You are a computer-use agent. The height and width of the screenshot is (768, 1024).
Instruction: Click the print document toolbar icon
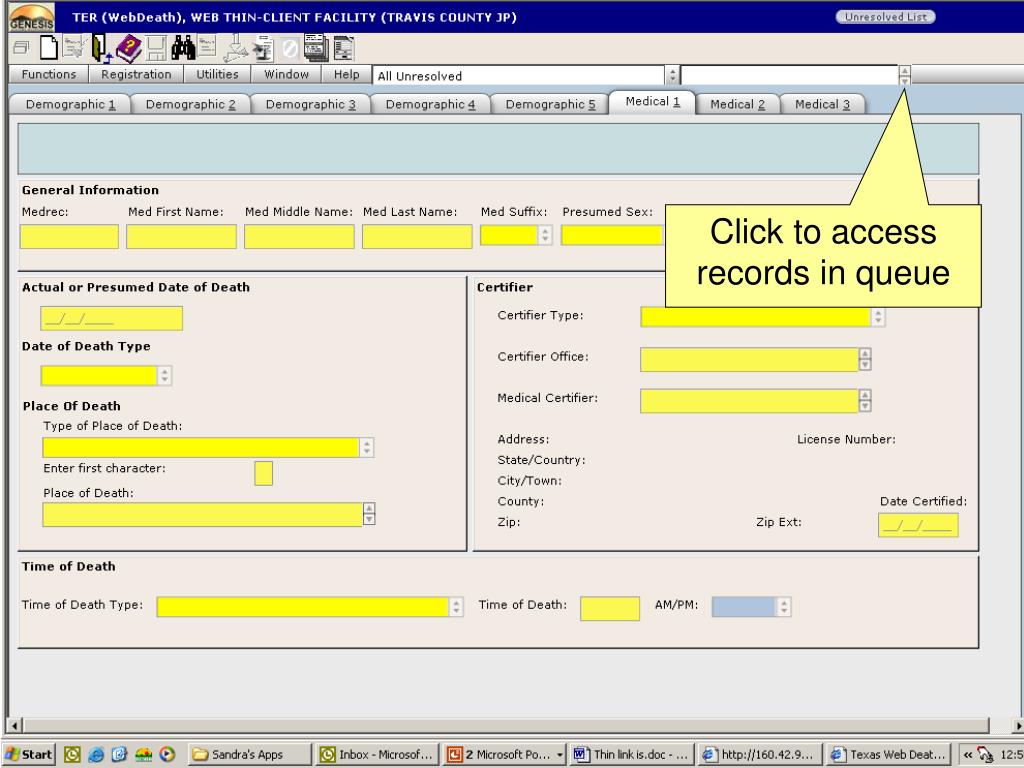click(x=264, y=49)
